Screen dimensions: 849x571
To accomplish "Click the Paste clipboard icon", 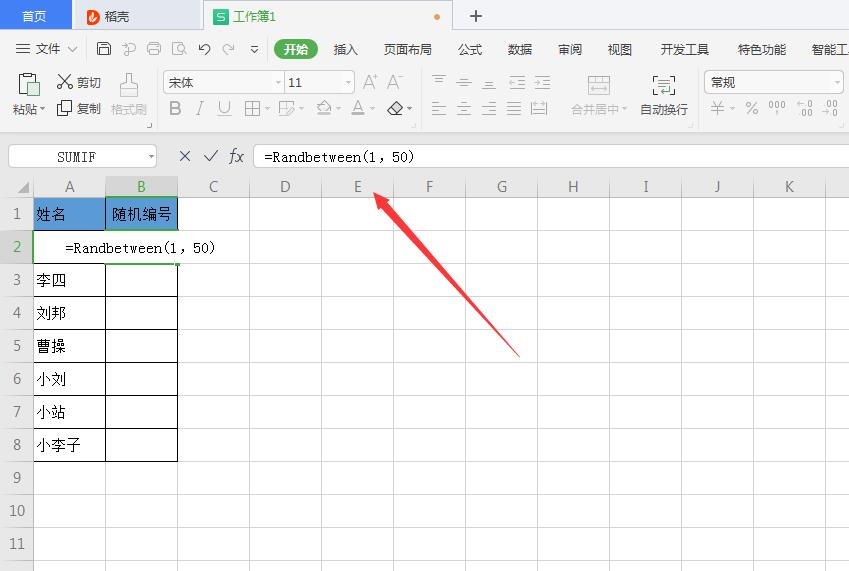I will (x=28, y=84).
